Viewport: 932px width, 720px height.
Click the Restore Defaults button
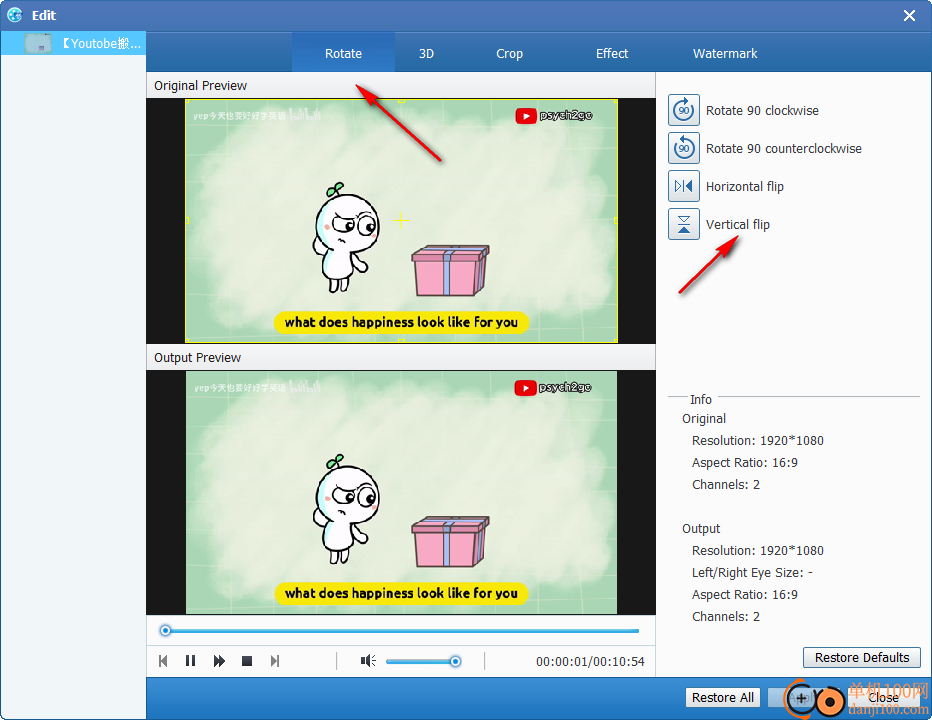(862, 658)
